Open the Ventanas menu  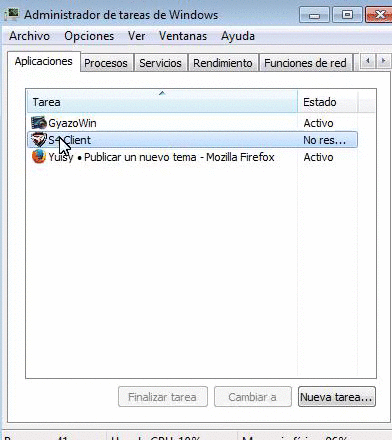tap(183, 36)
